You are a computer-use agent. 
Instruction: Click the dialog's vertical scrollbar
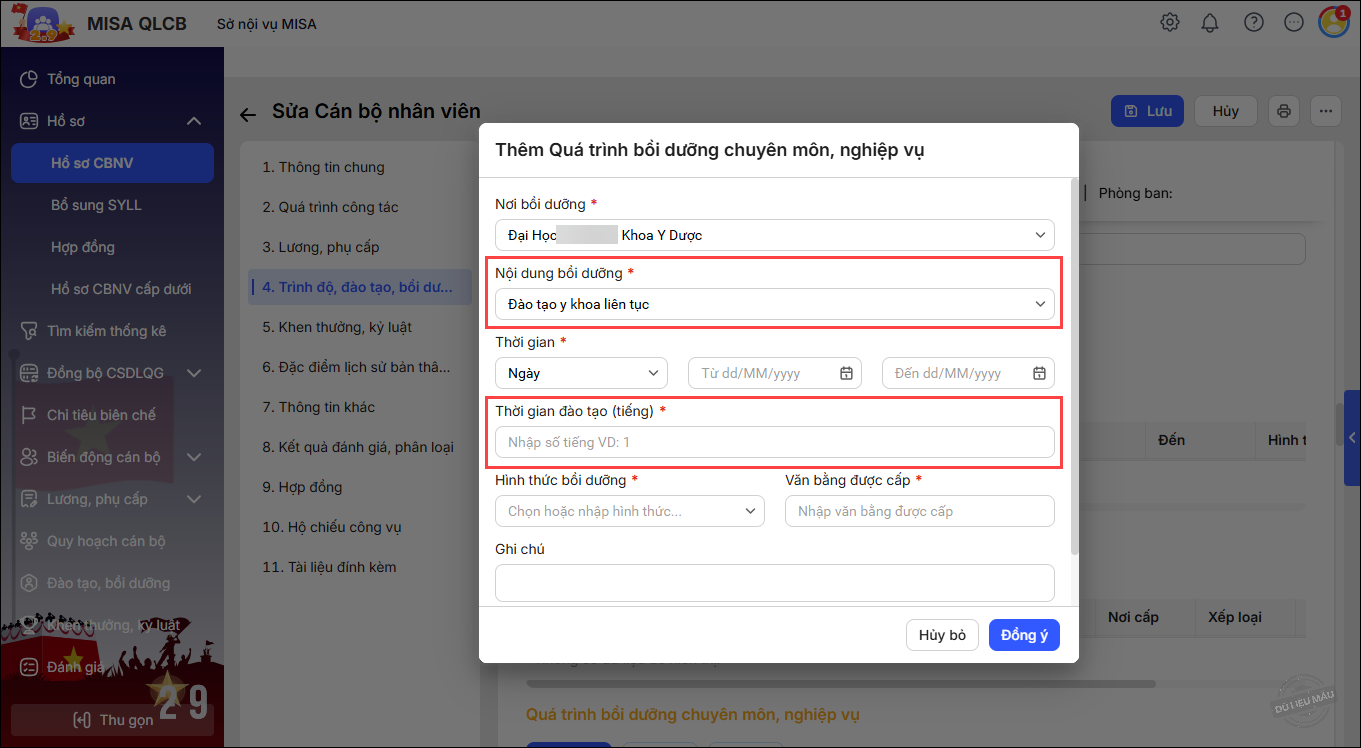pyautogui.click(x=1075, y=370)
